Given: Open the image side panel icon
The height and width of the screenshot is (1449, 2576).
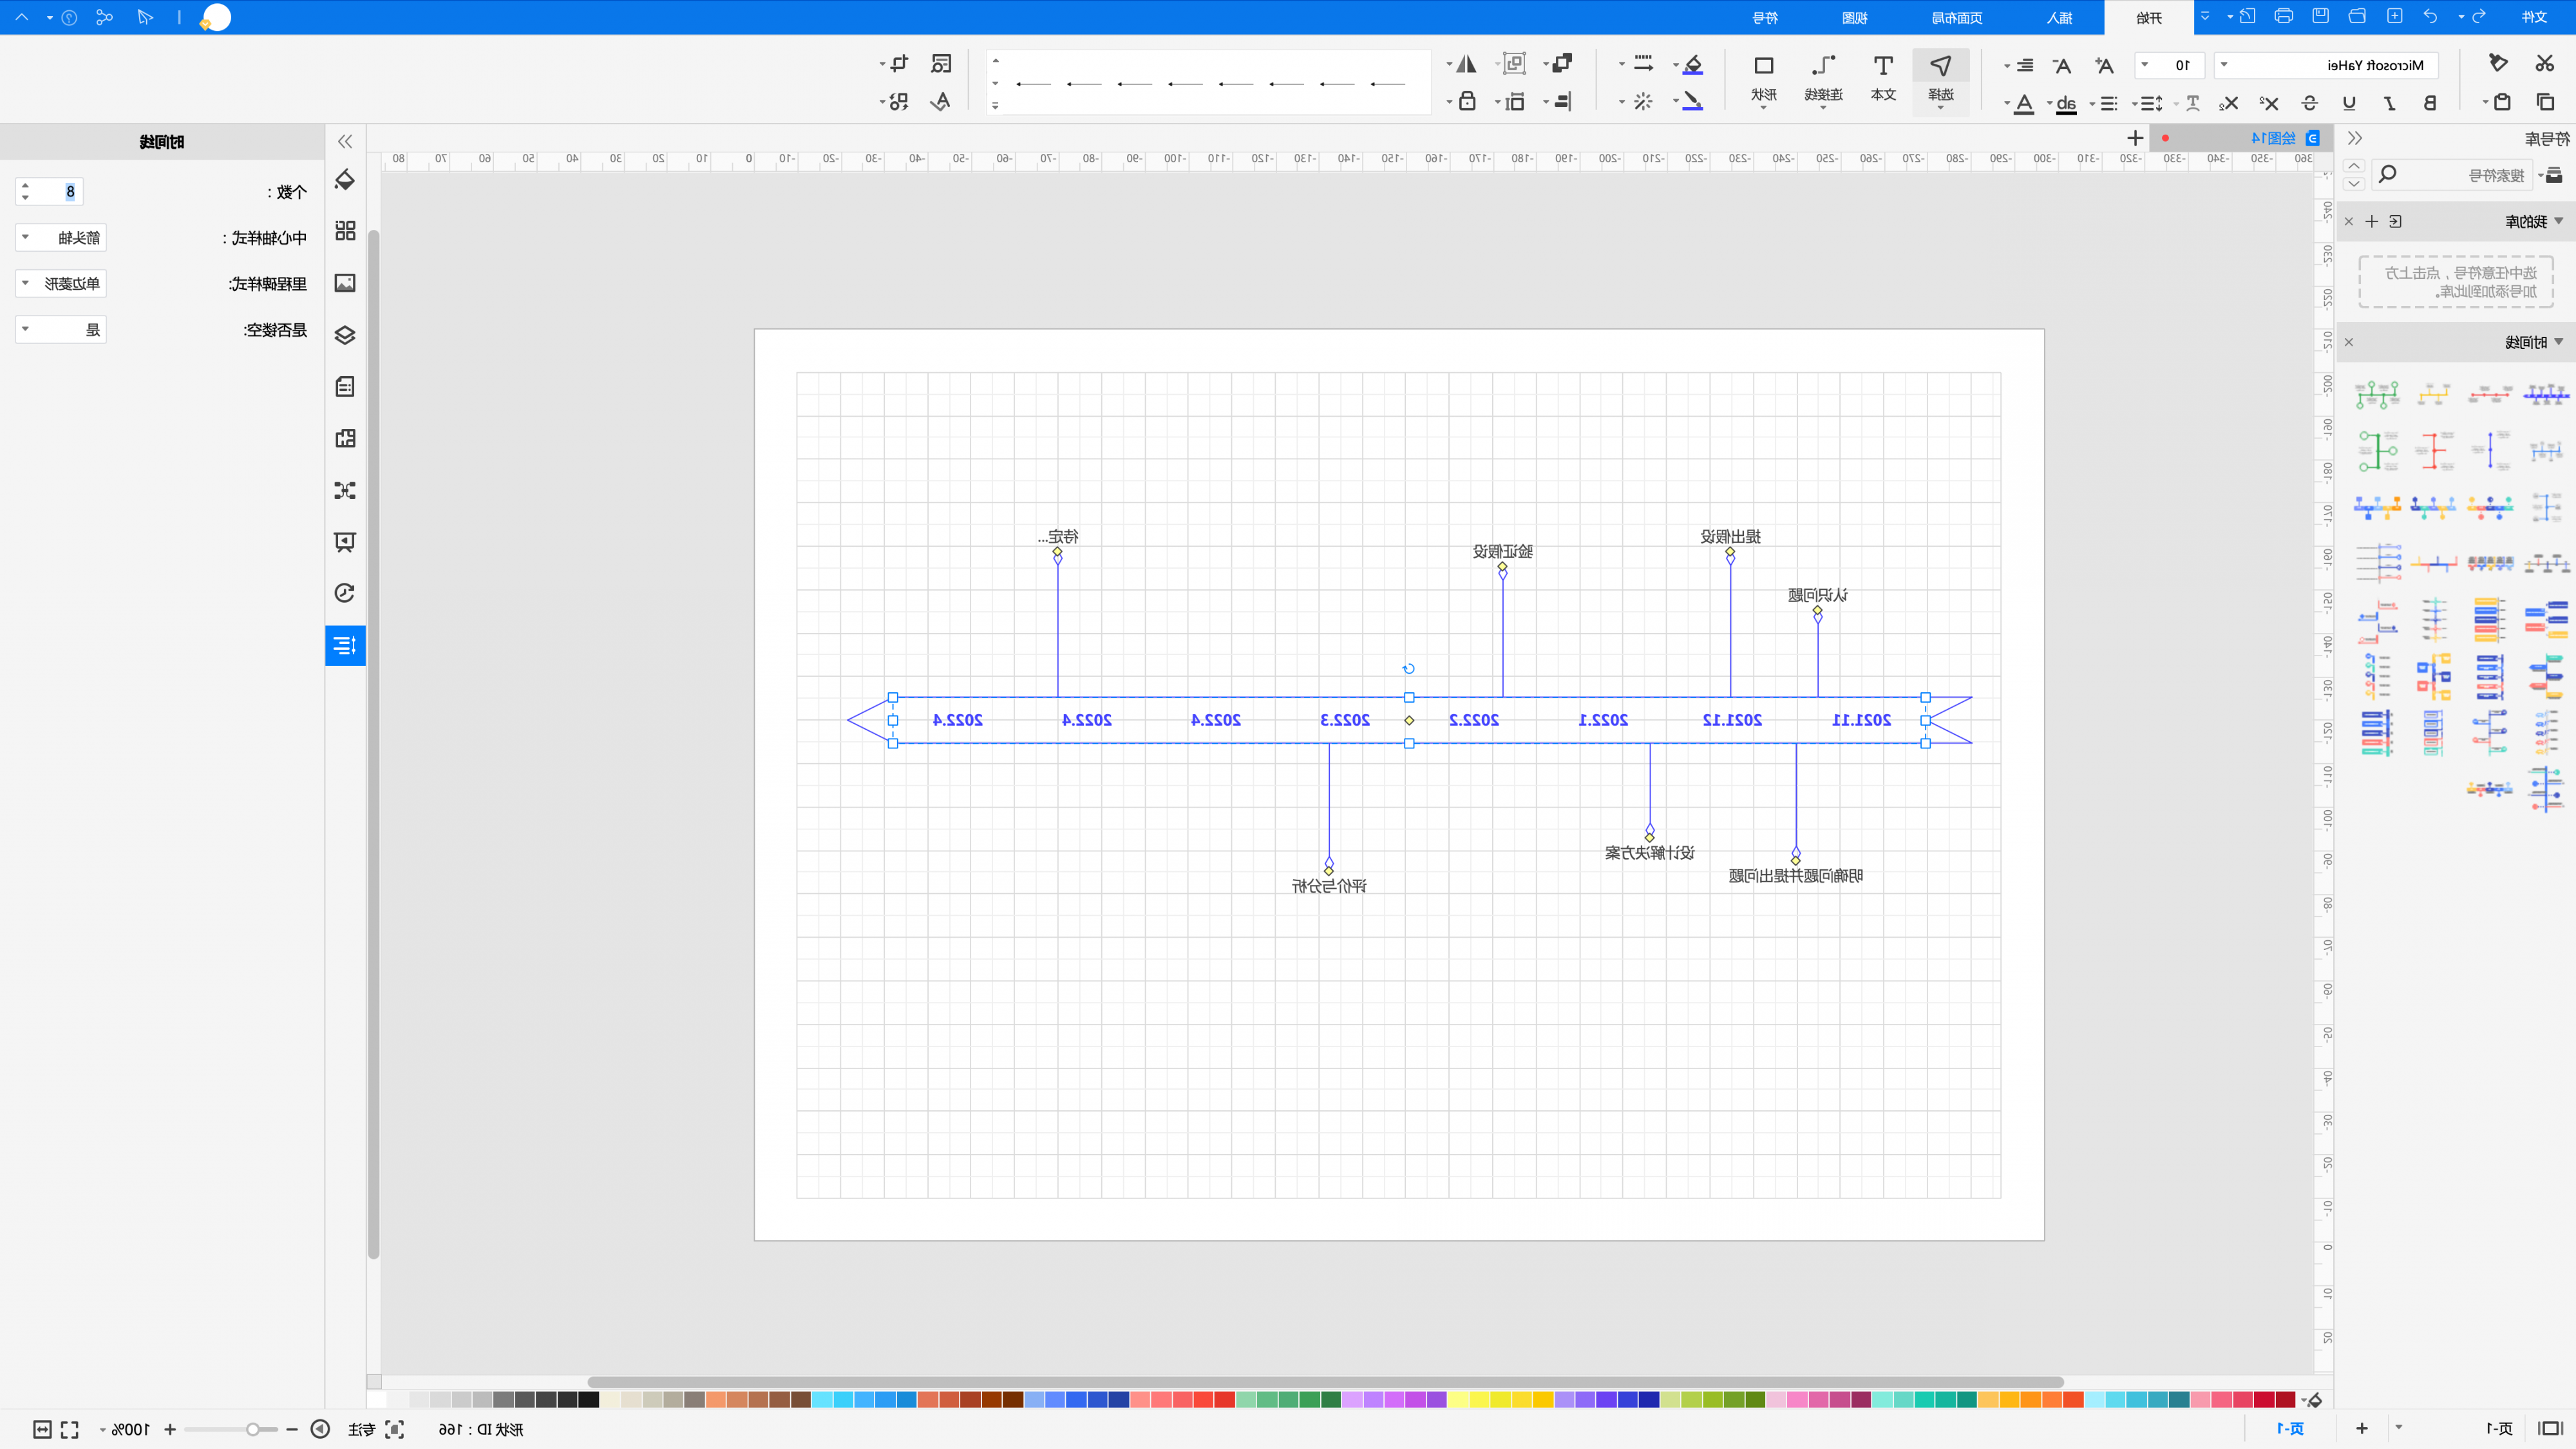Looking at the screenshot, I should pyautogui.click(x=345, y=283).
